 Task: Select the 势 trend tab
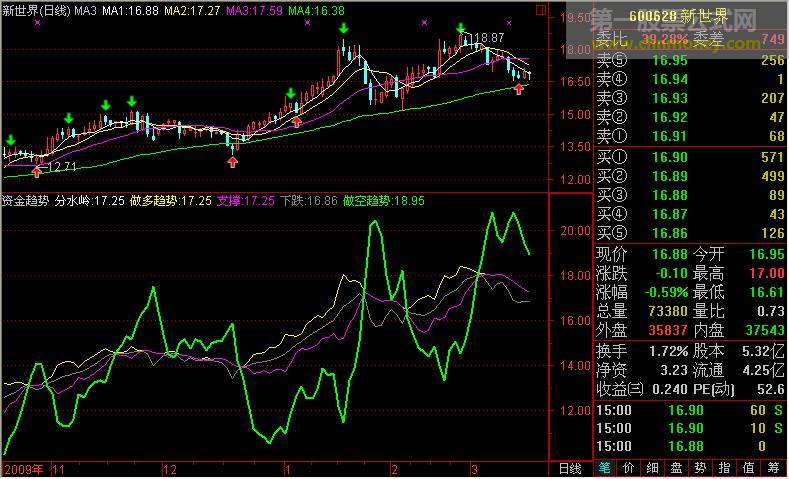coord(700,469)
